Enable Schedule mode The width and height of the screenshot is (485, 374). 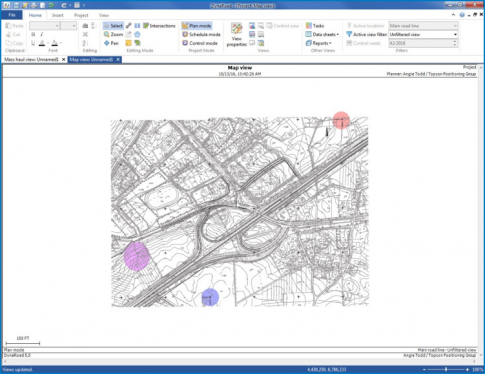click(201, 34)
